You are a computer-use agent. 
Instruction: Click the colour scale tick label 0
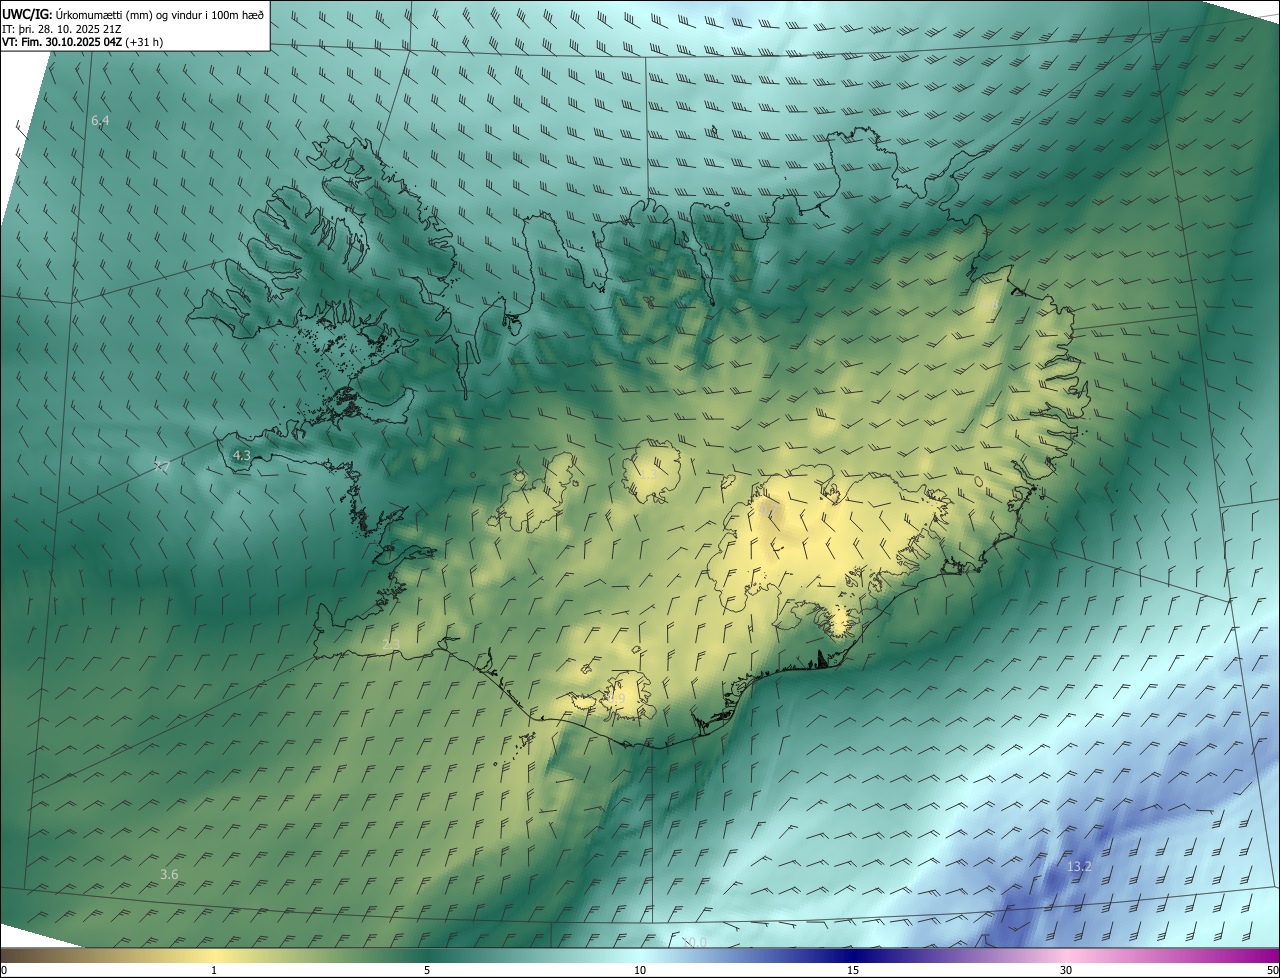point(3,970)
